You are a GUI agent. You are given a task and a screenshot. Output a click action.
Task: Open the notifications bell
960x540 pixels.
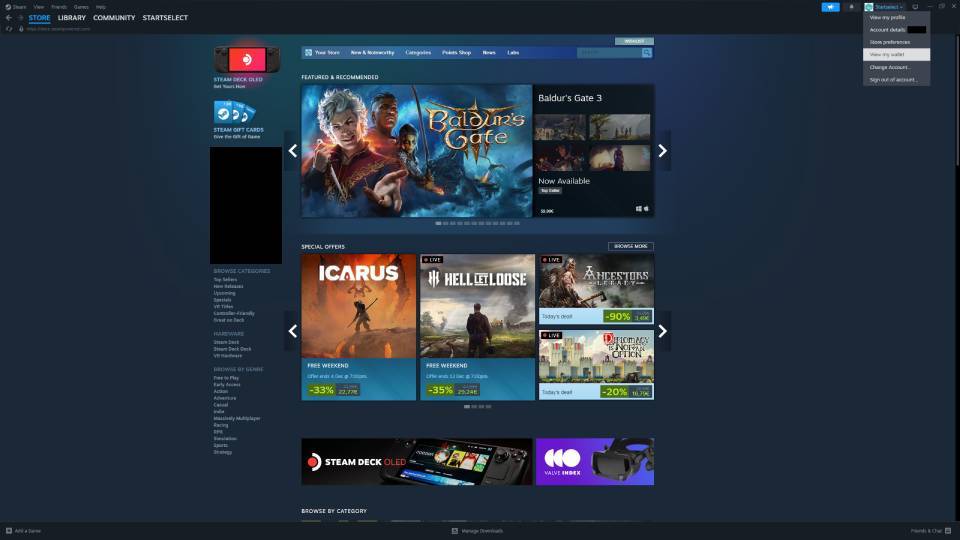[x=851, y=7]
